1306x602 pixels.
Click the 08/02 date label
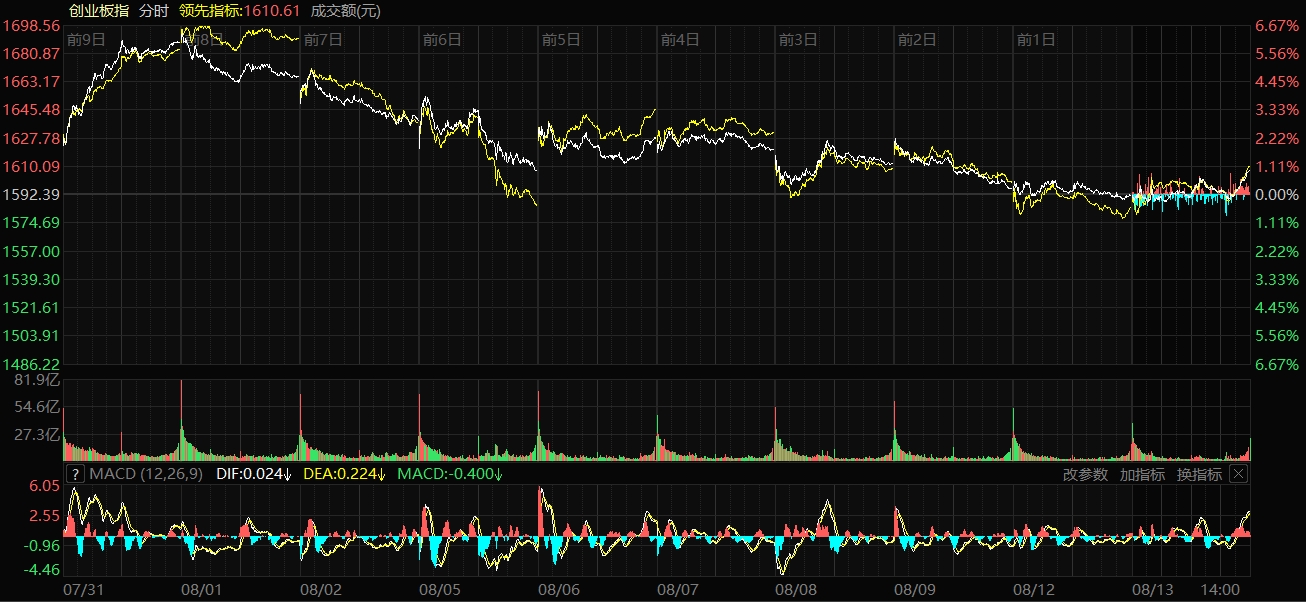(x=323, y=592)
